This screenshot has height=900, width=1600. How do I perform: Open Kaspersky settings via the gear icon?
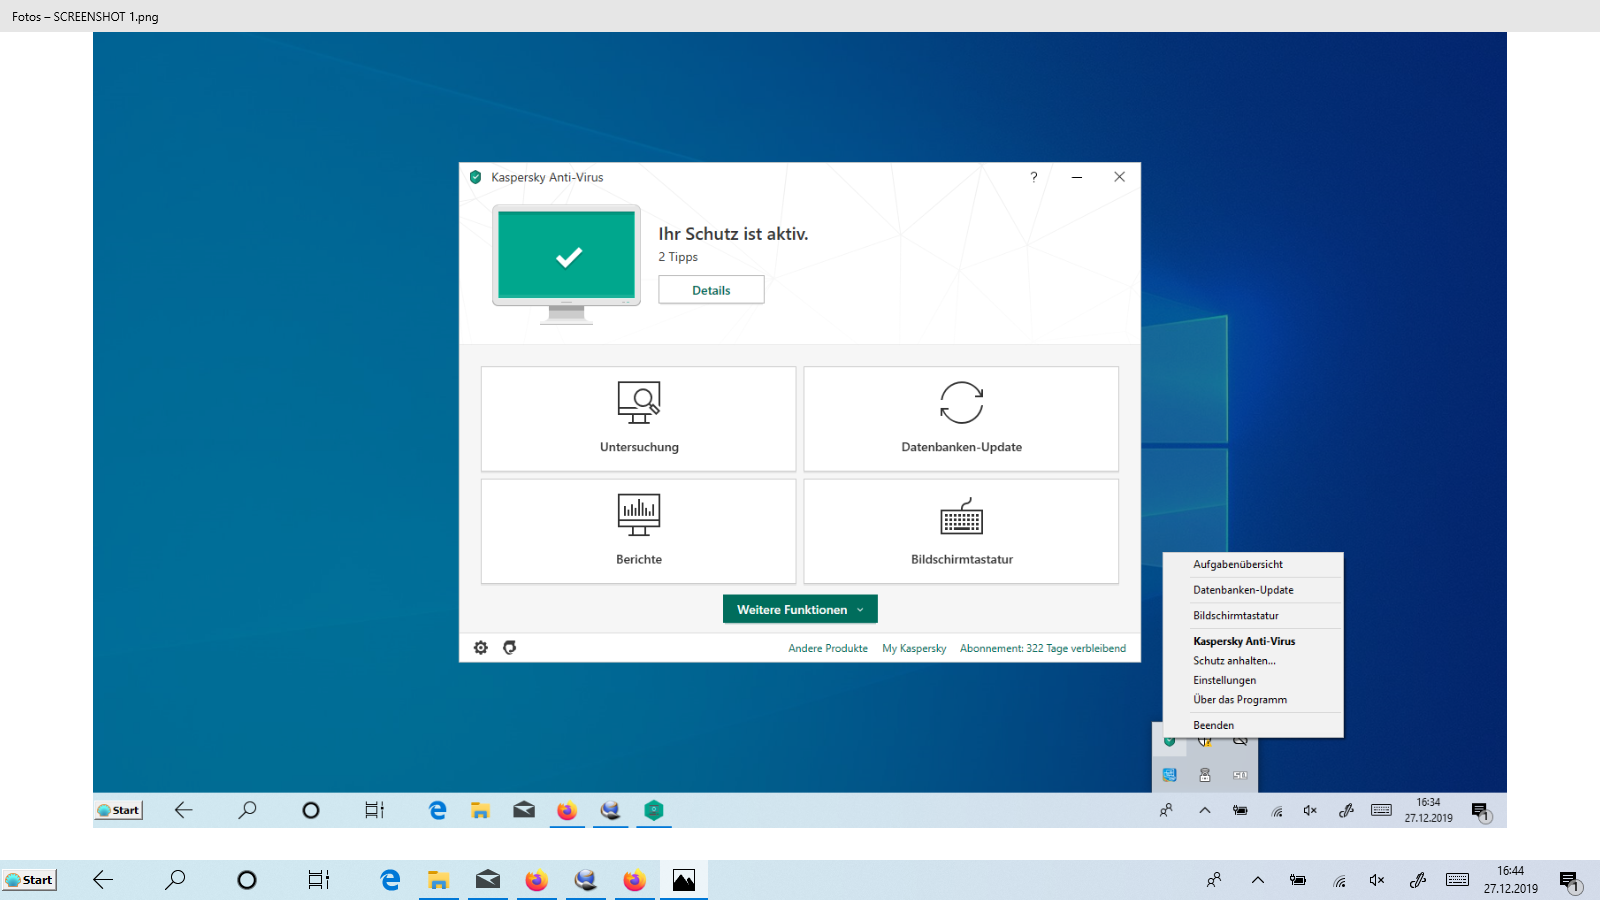481,648
